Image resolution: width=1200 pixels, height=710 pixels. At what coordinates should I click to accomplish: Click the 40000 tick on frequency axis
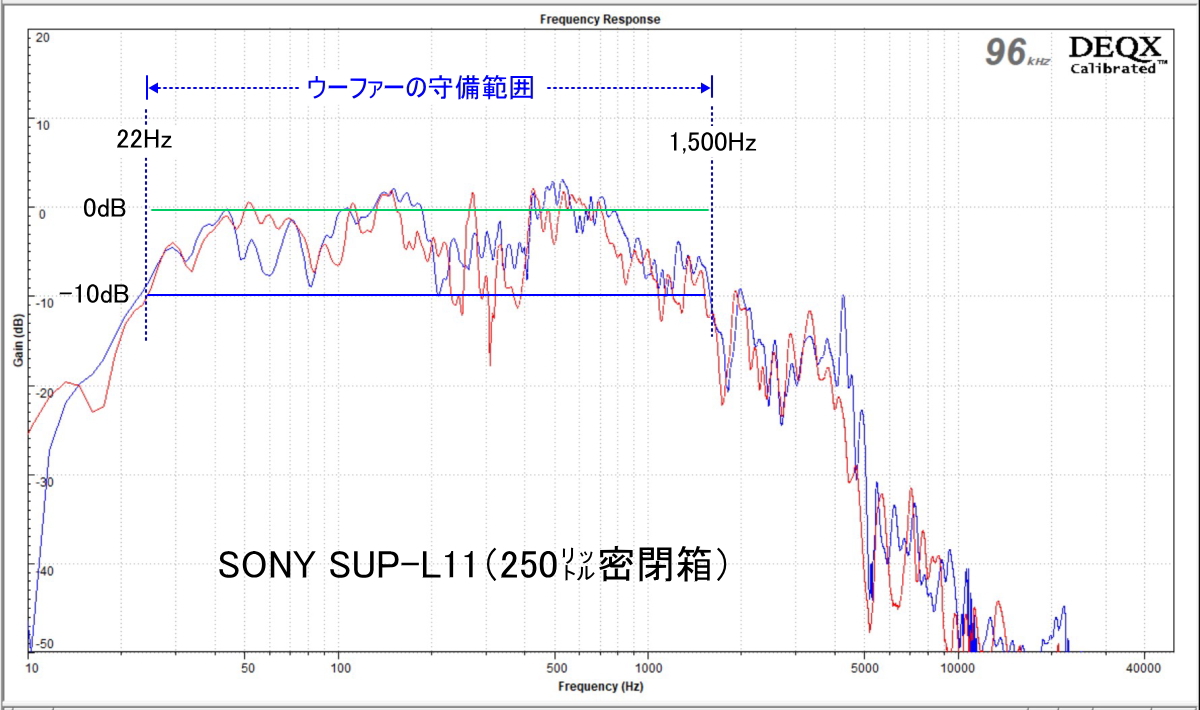(1143, 667)
